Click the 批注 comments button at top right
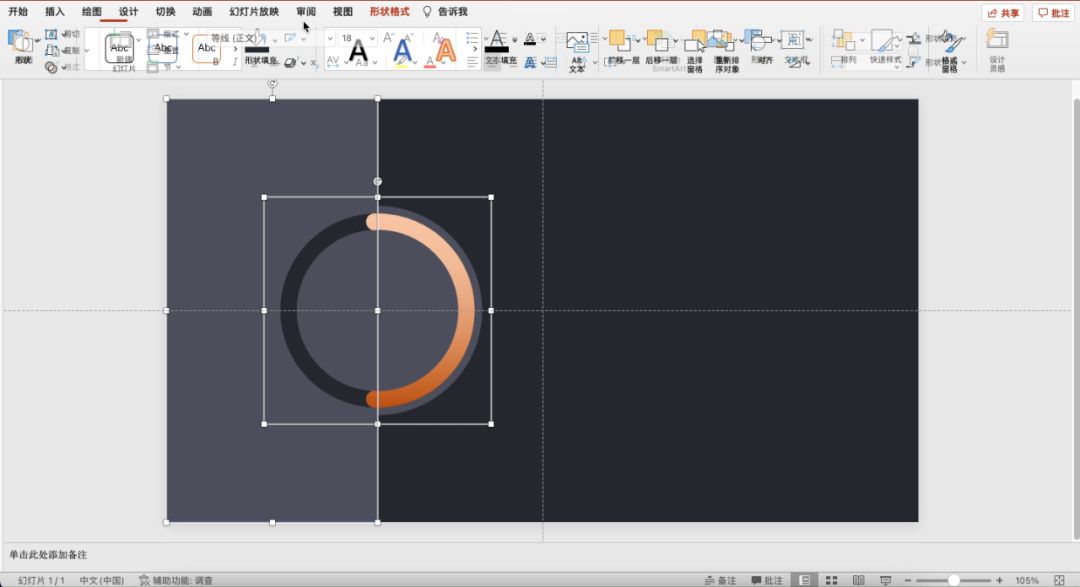The height and width of the screenshot is (587, 1080). pos(1054,13)
